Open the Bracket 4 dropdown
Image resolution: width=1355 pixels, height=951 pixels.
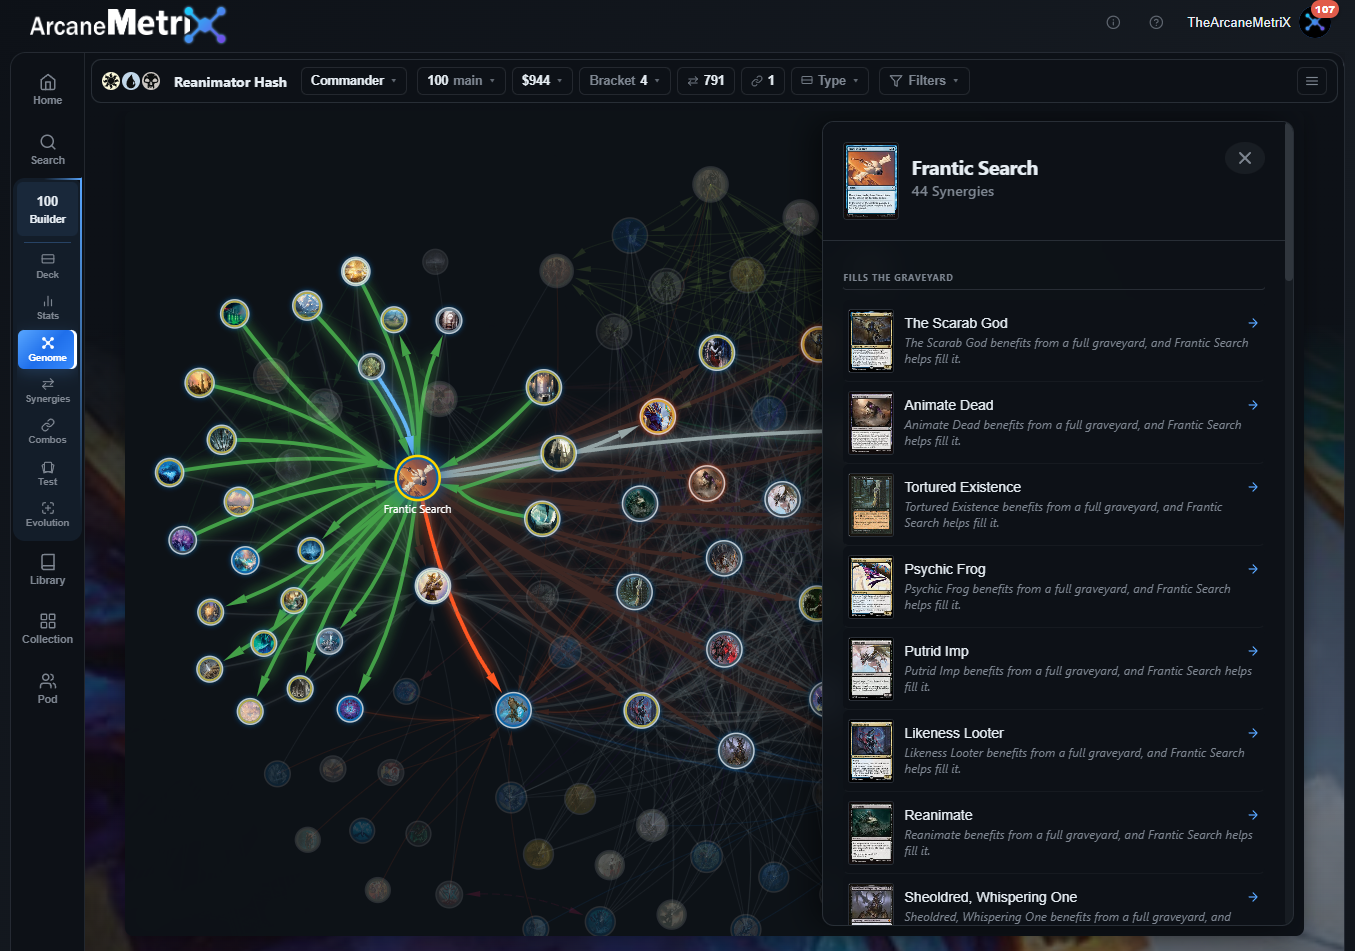(x=624, y=80)
